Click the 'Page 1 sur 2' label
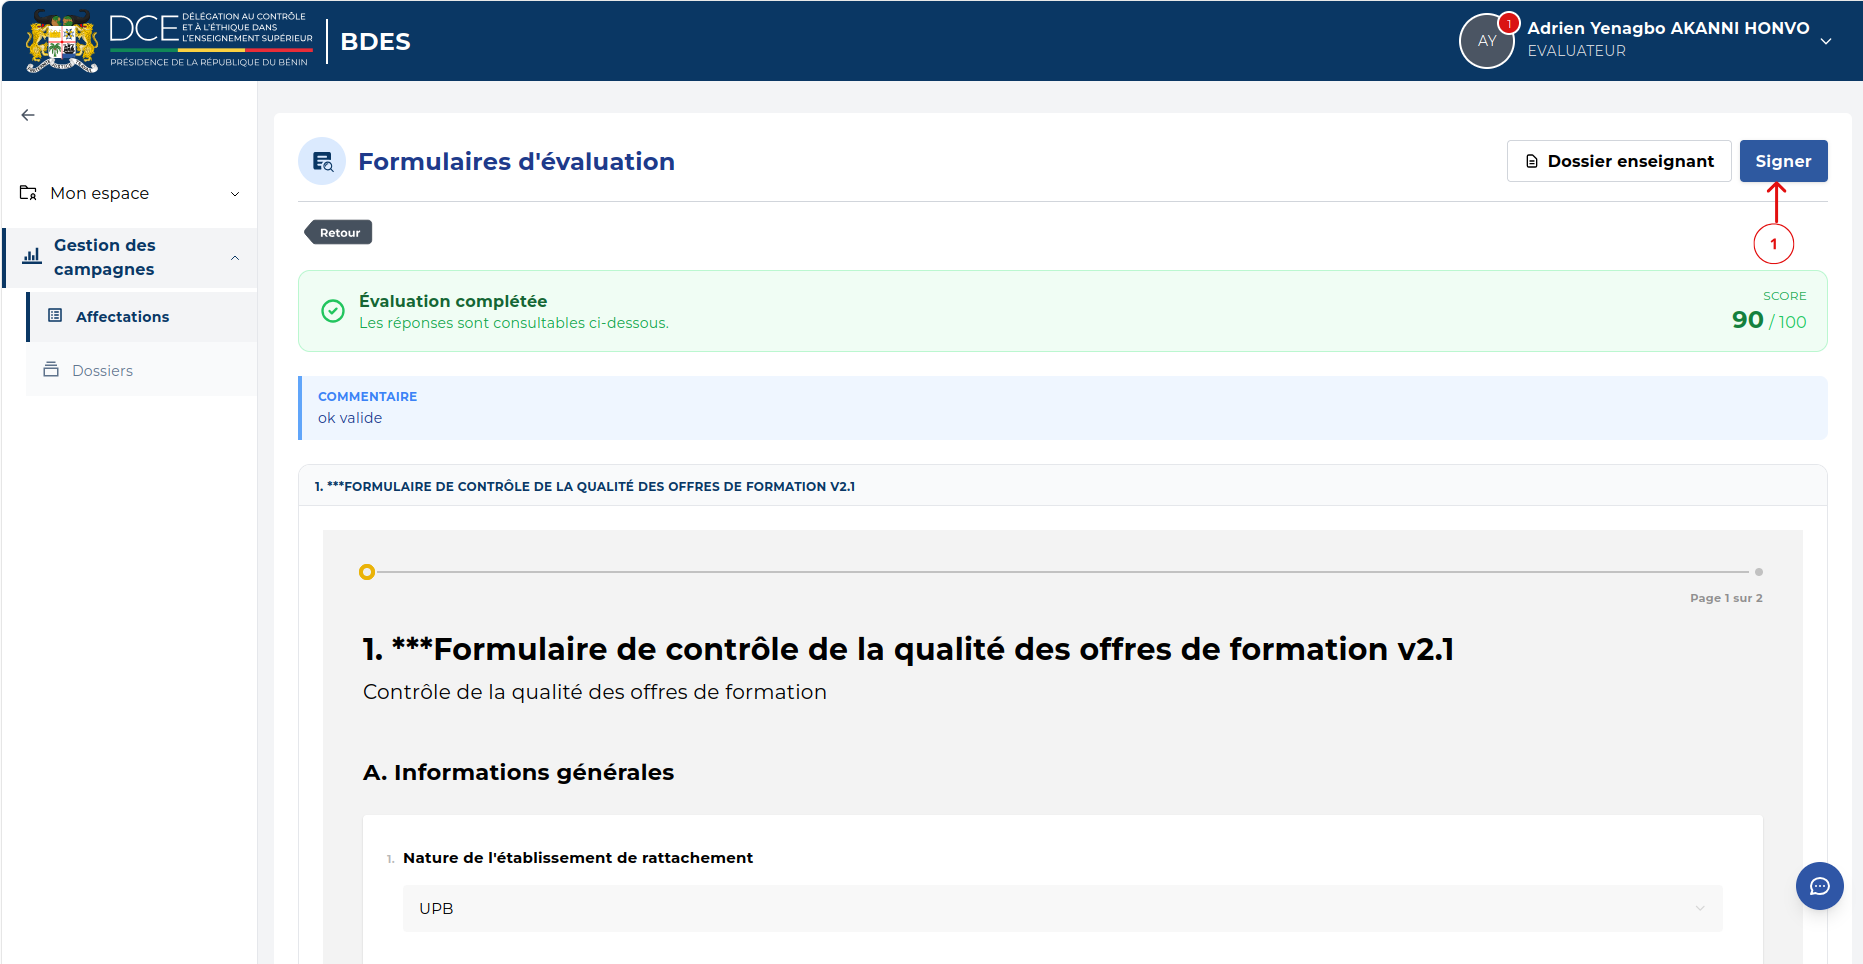This screenshot has height=964, width=1863. [1726, 598]
